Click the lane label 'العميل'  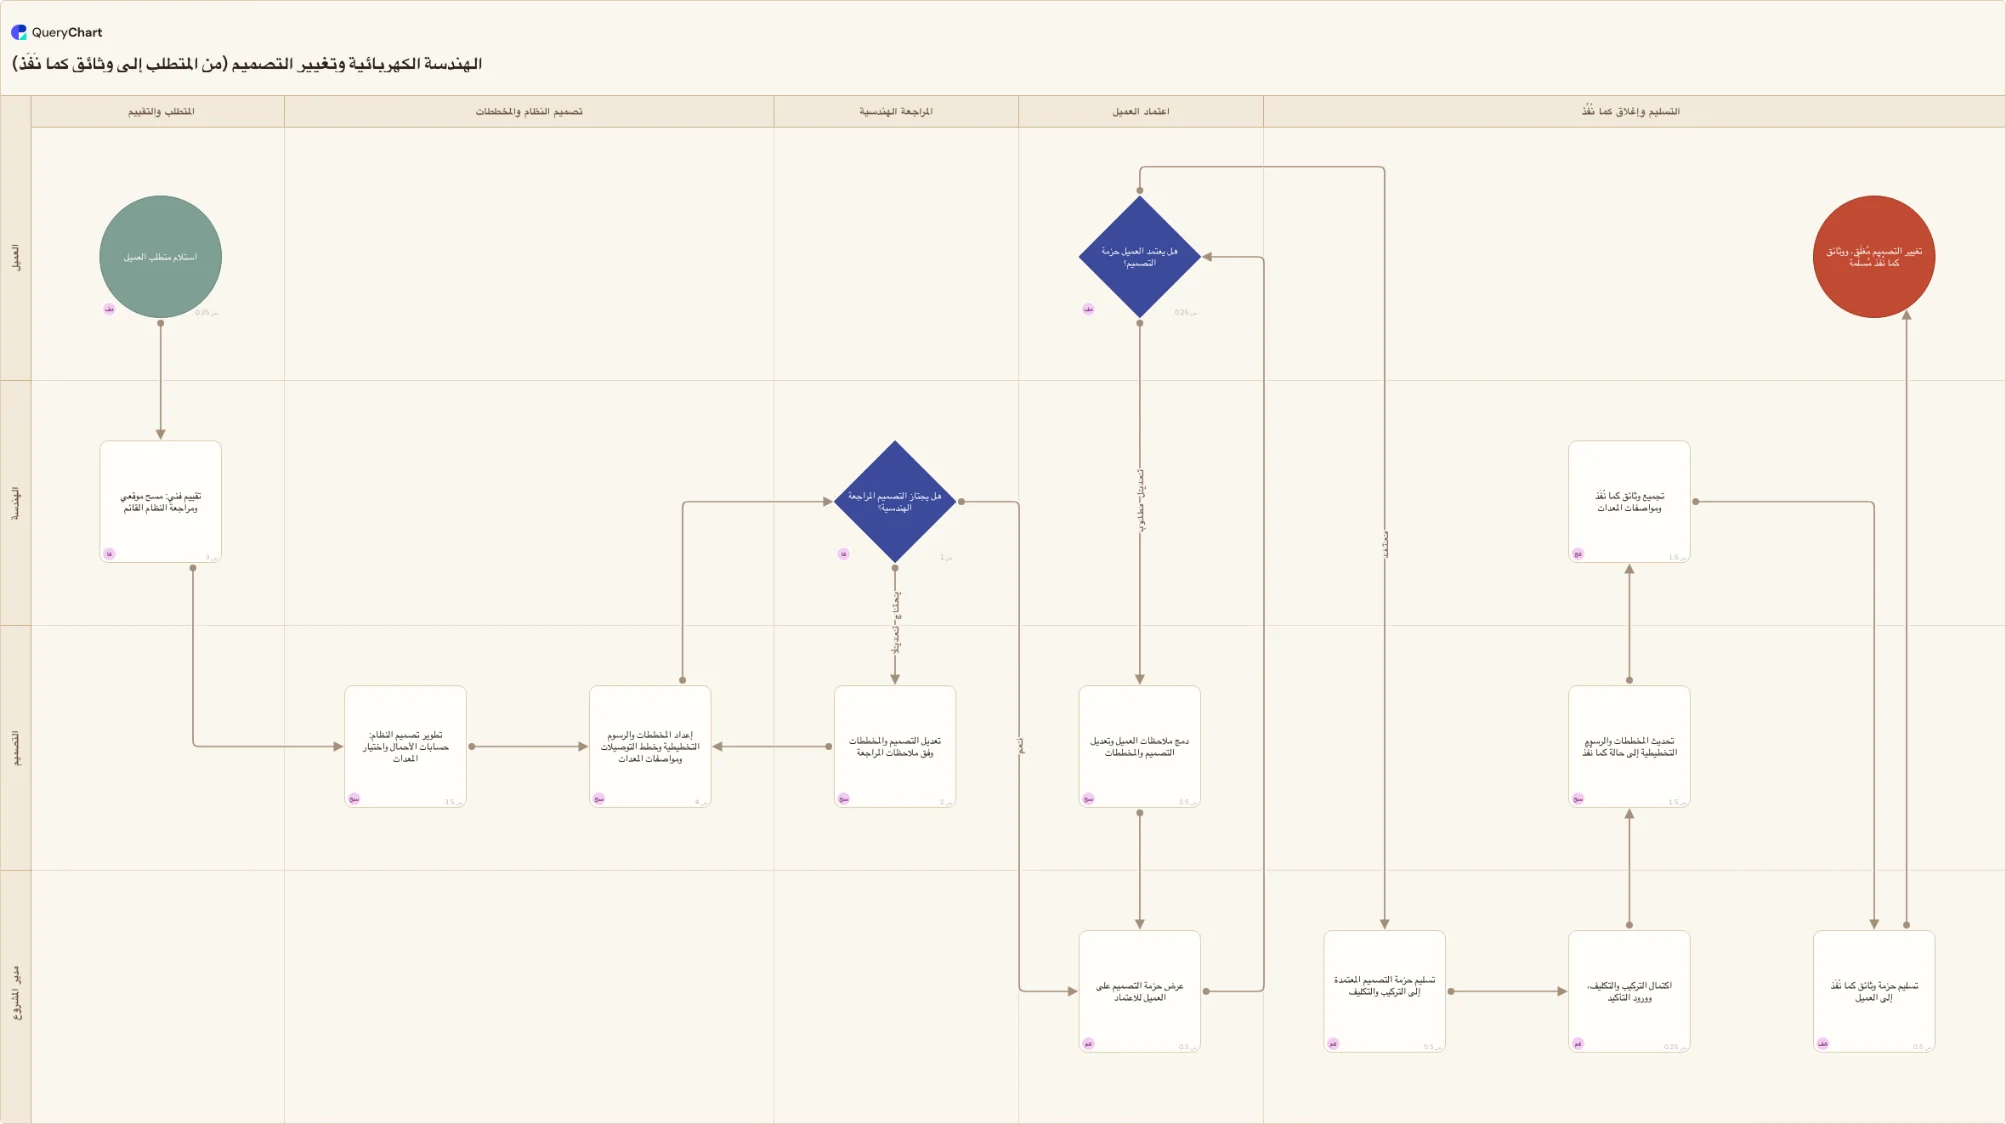pyautogui.click(x=16, y=257)
